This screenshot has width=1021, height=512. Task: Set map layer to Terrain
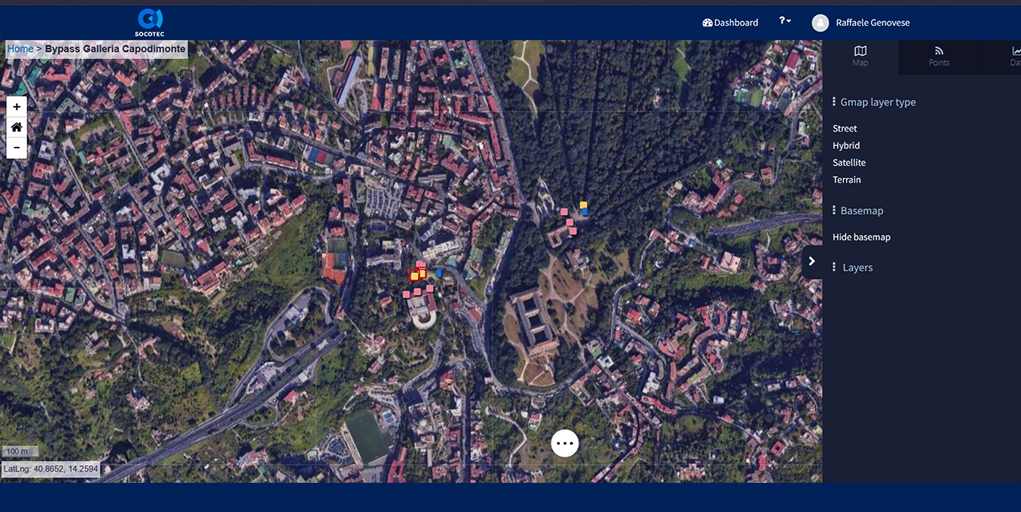click(847, 180)
